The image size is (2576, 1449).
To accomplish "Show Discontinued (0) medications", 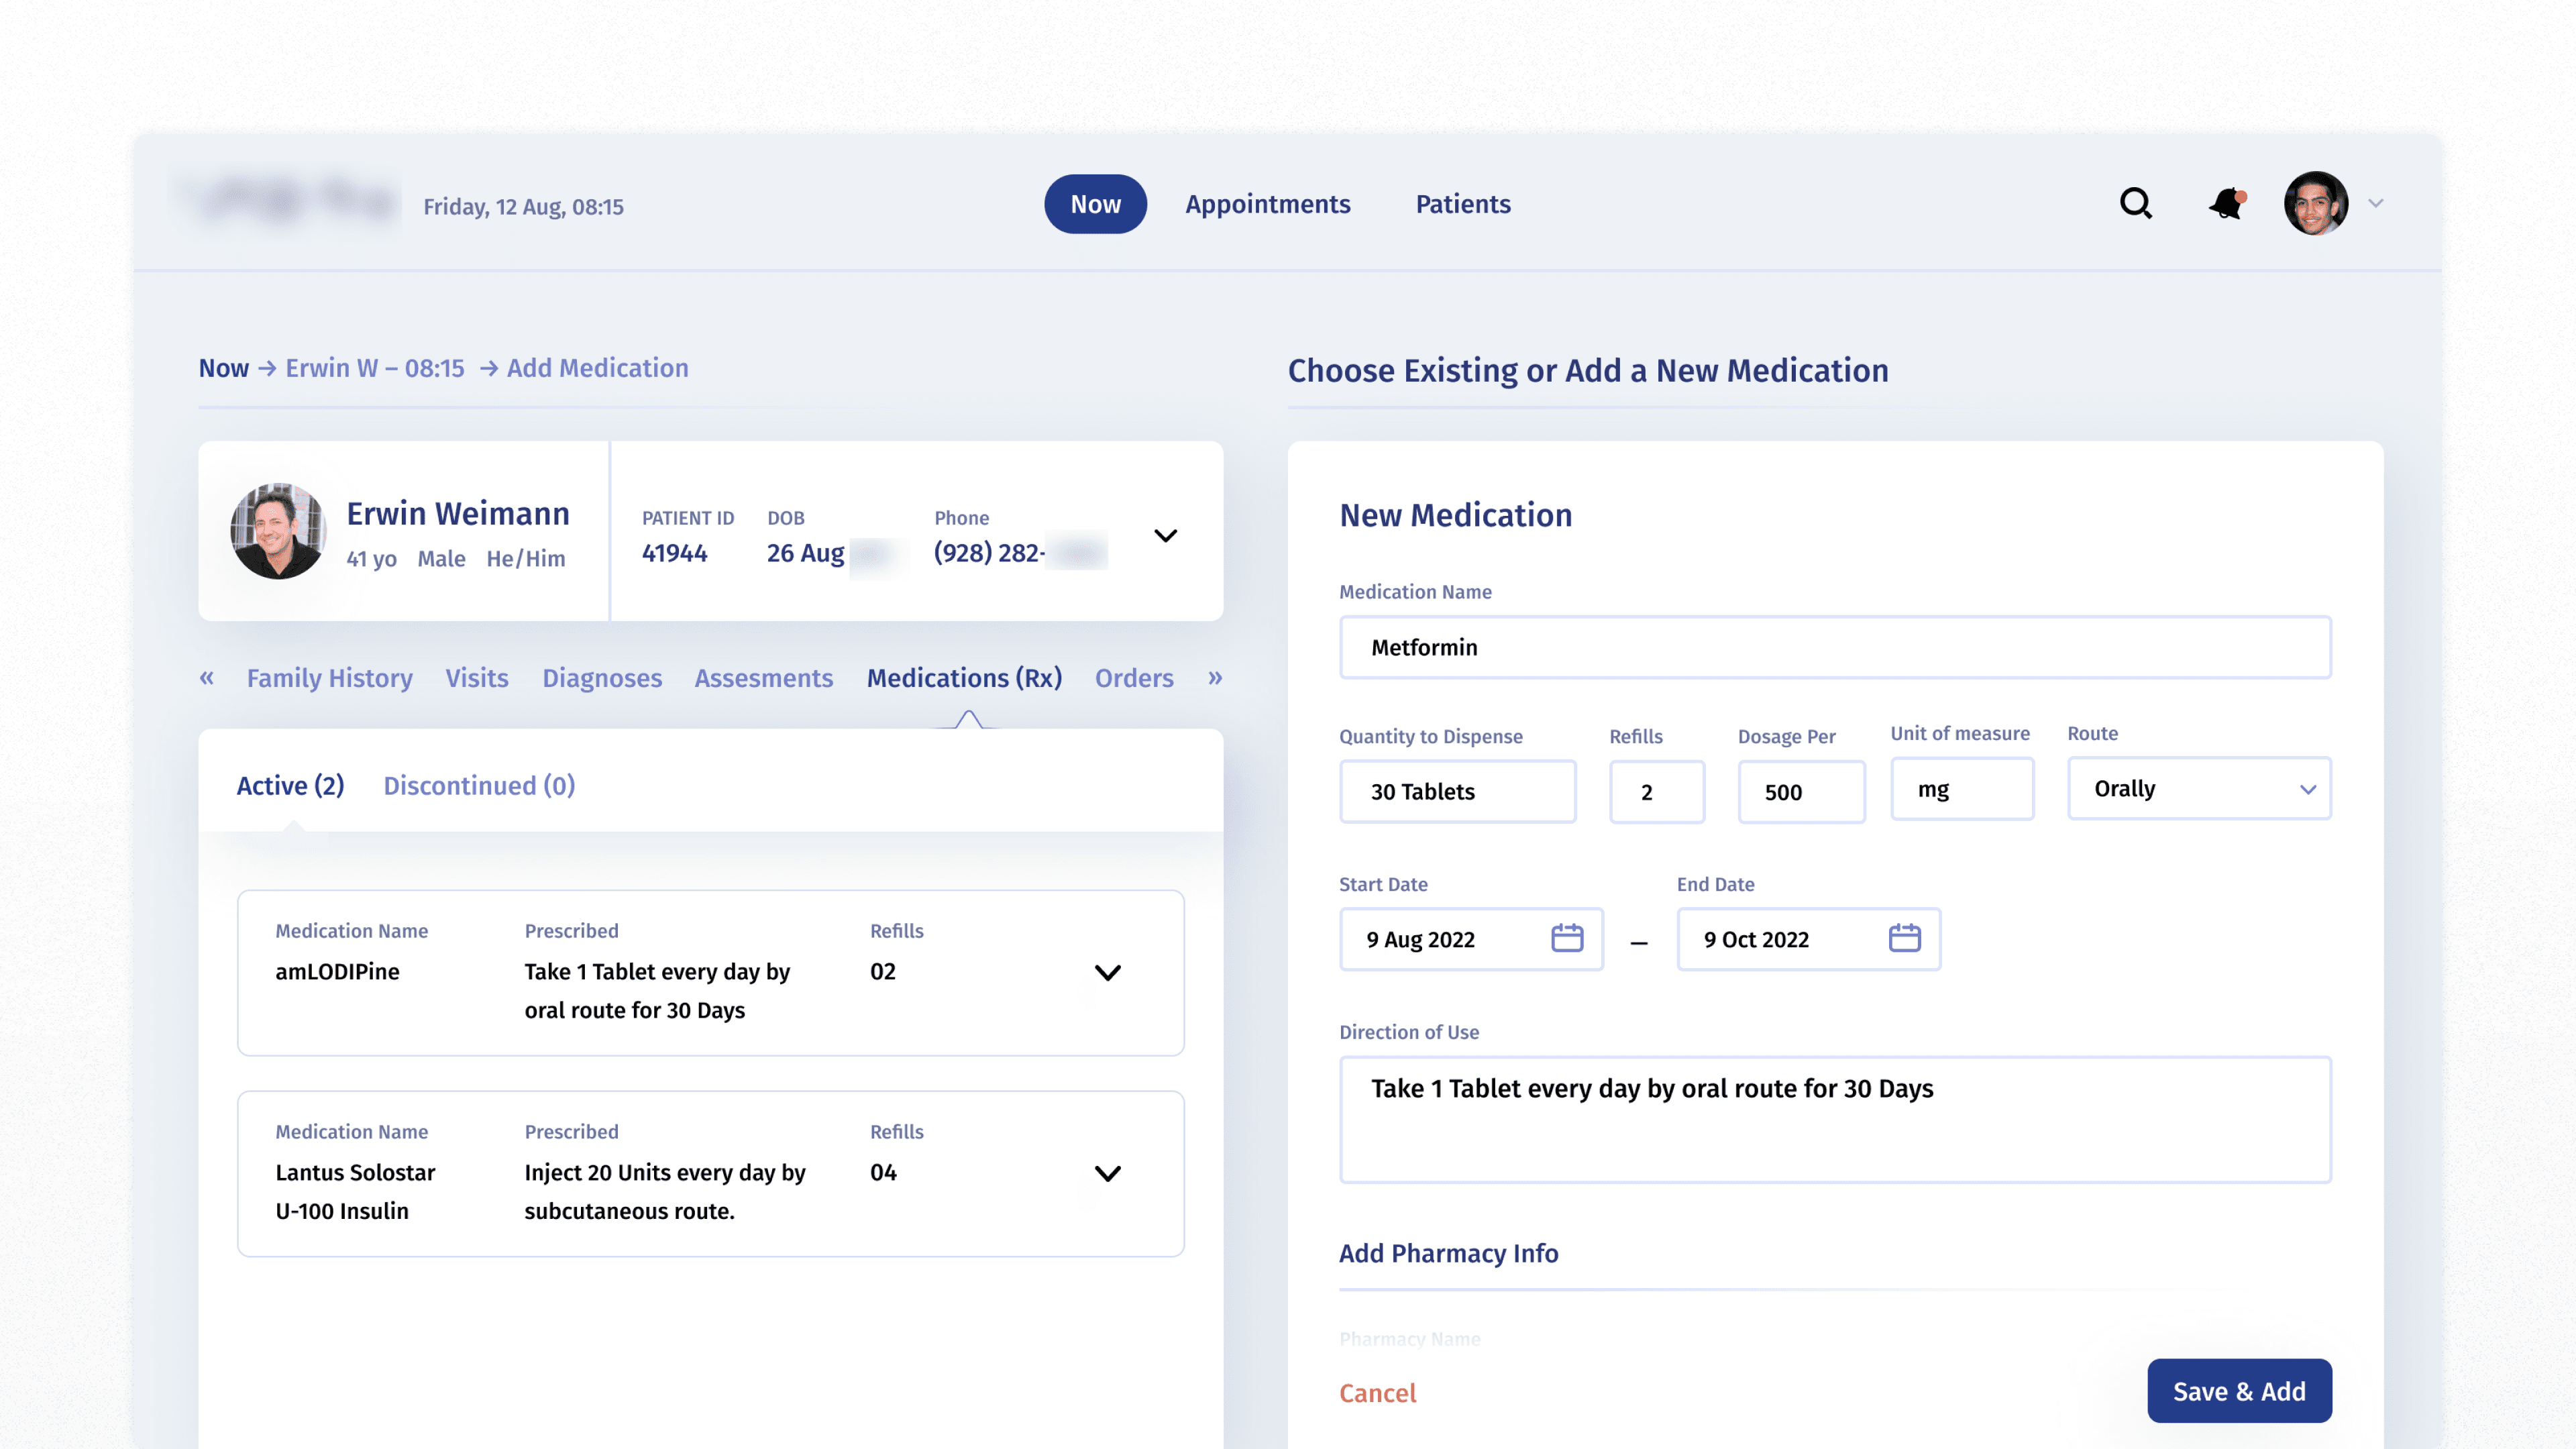I will point(479,786).
